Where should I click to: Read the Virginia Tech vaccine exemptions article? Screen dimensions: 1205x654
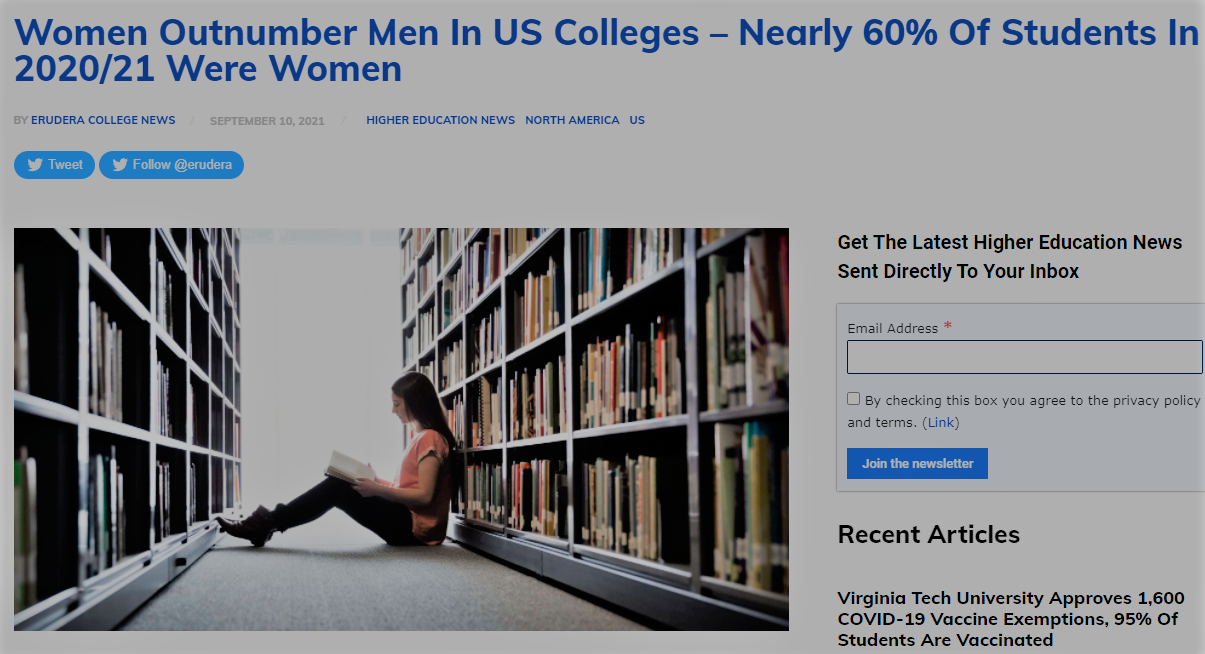point(1011,619)
